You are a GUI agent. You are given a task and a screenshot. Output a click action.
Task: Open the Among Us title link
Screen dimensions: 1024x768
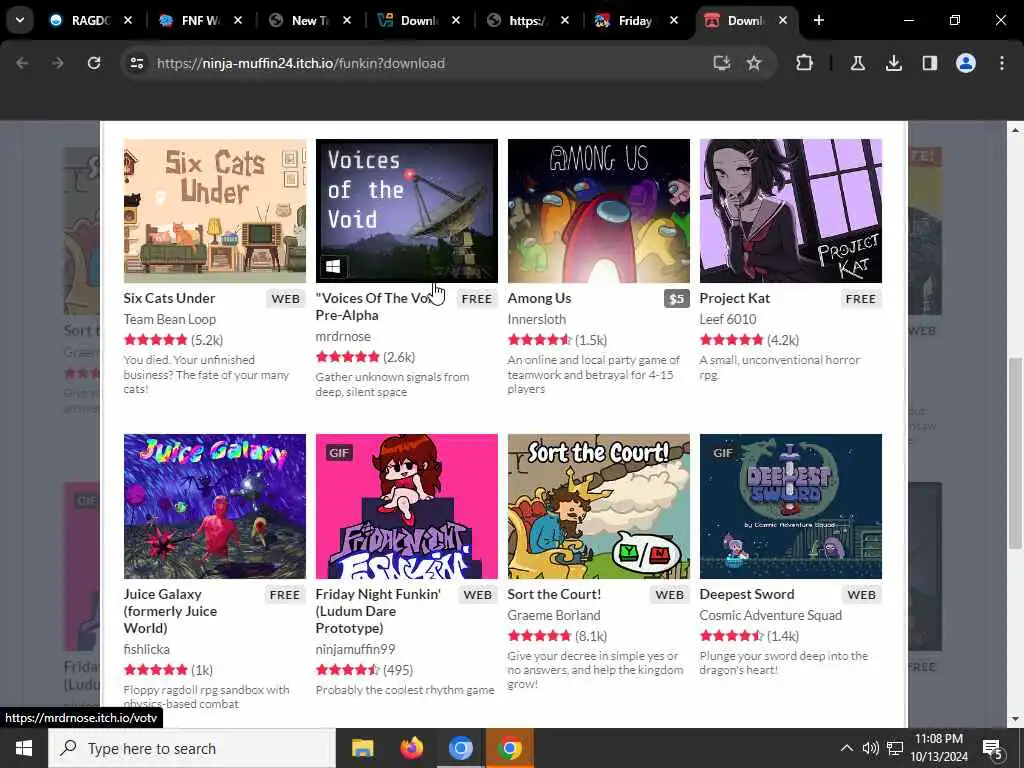point(539,298)
